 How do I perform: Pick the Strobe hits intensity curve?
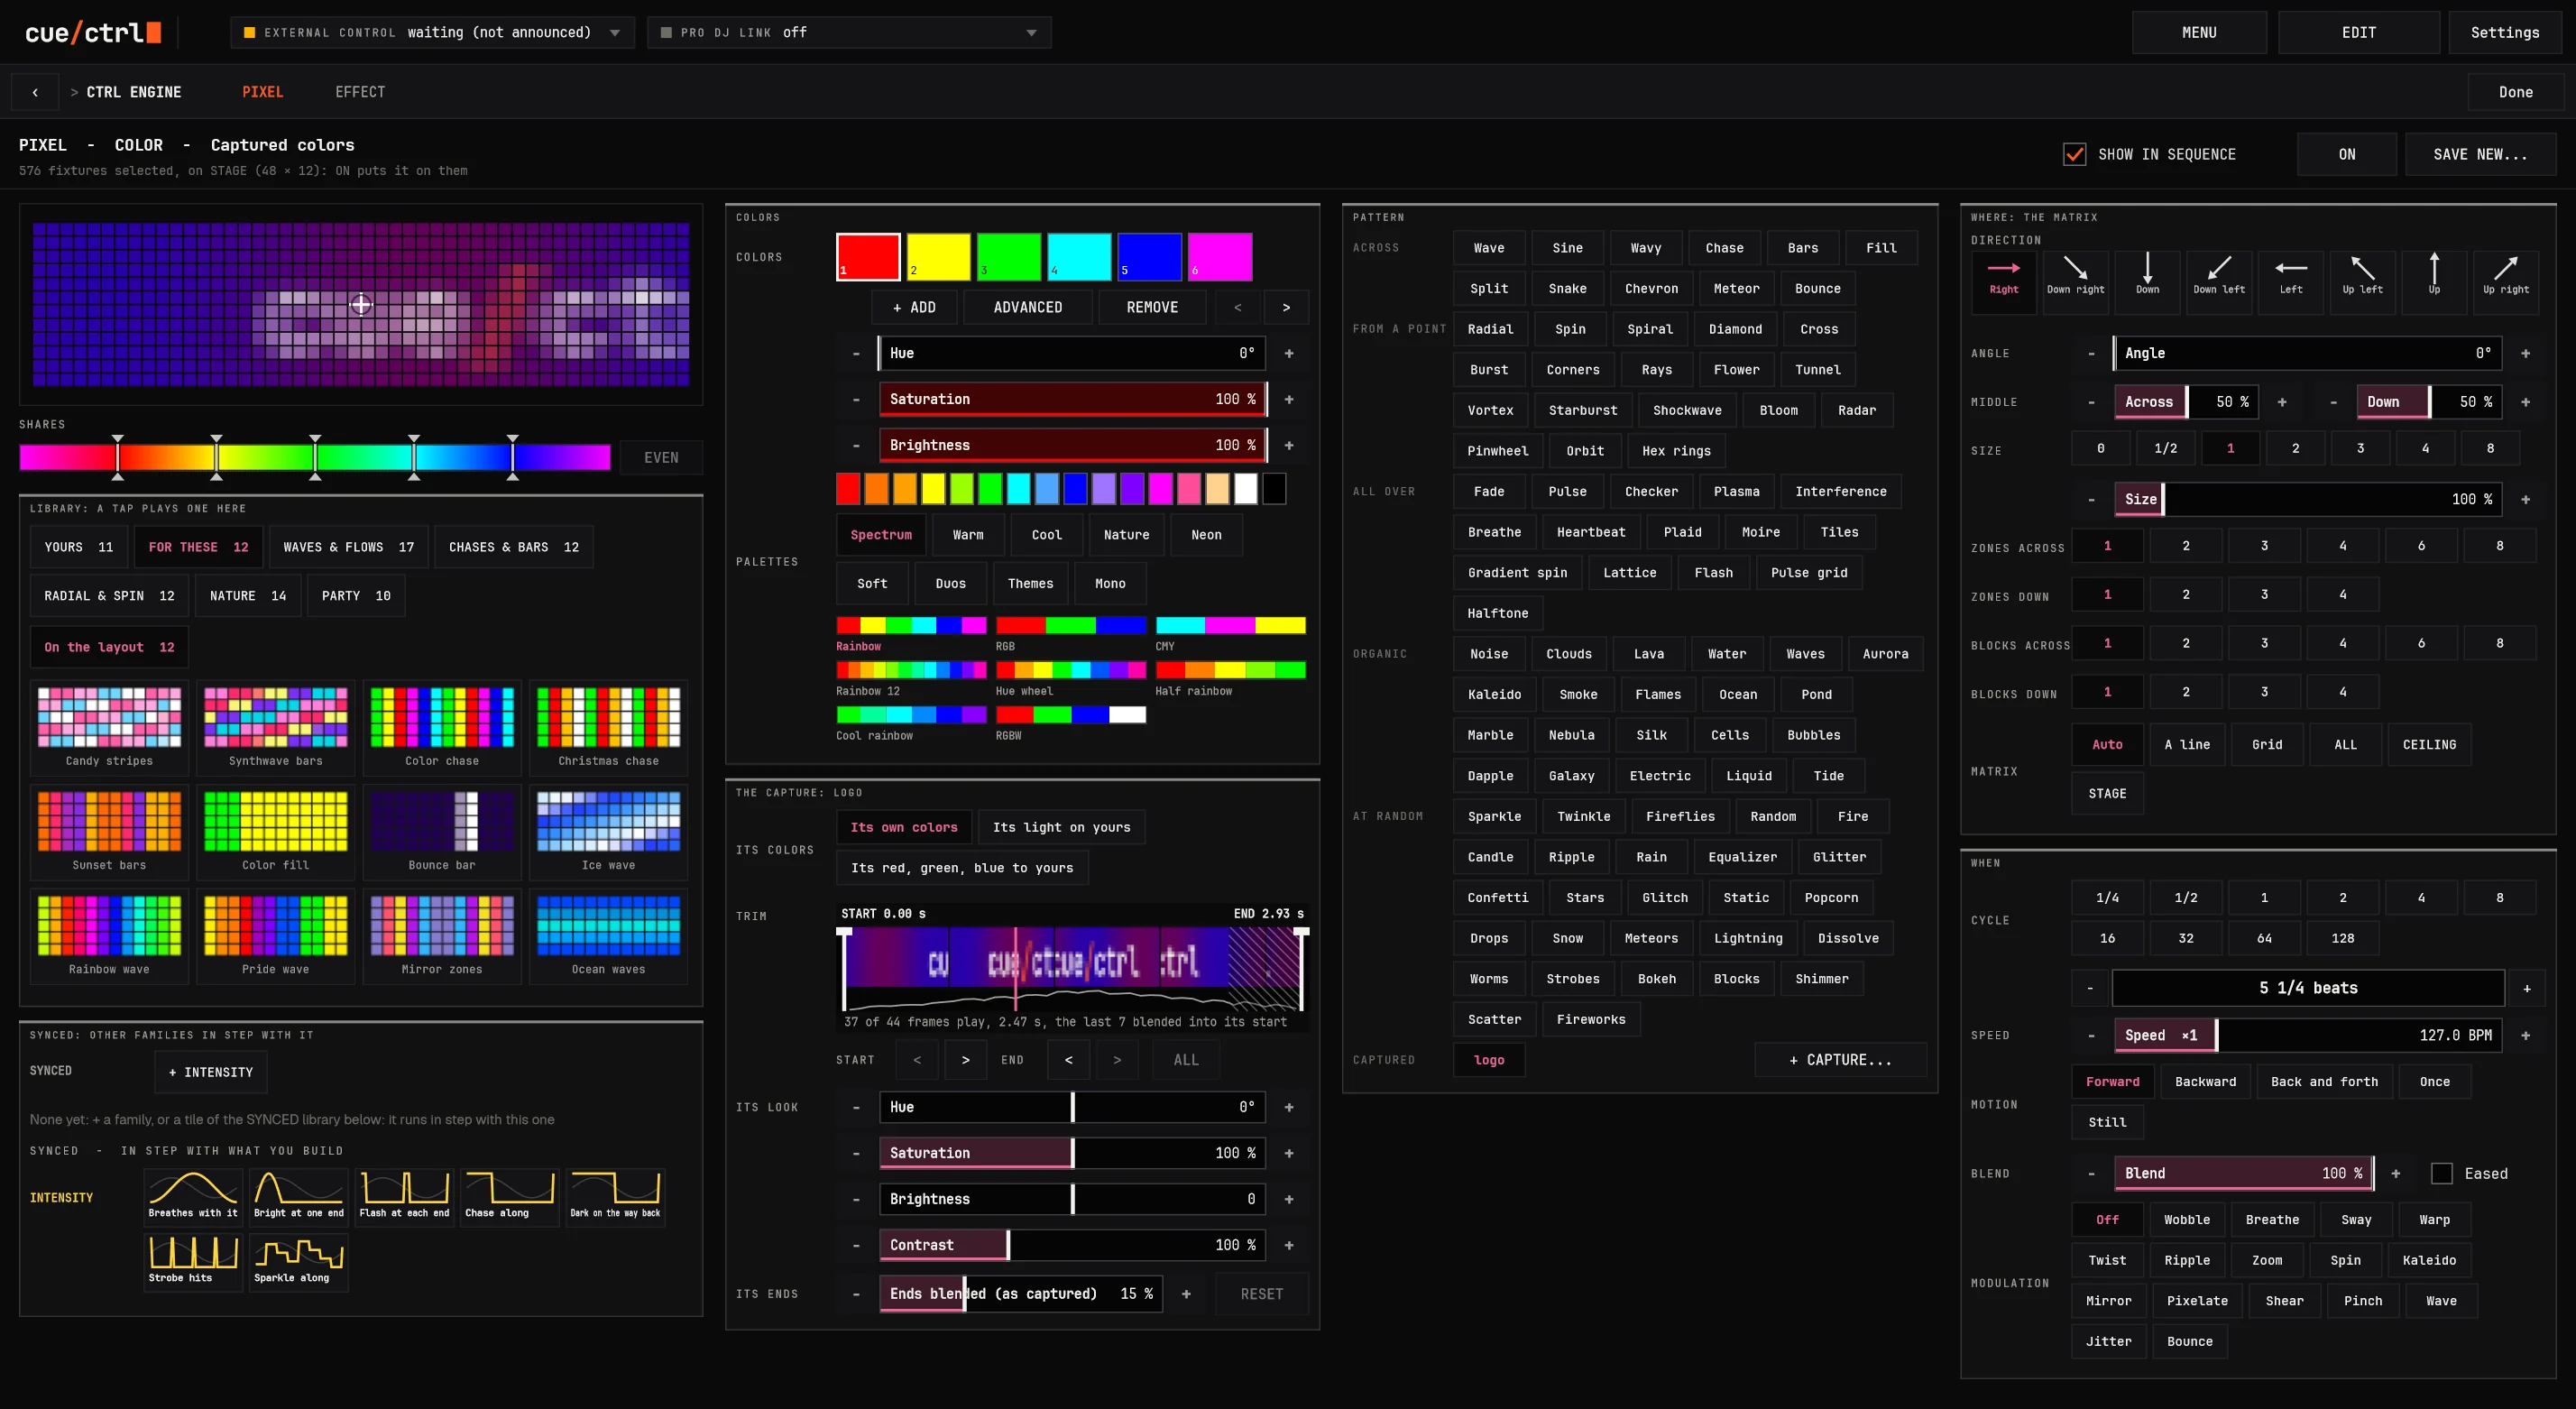(x=193, y=1261)
